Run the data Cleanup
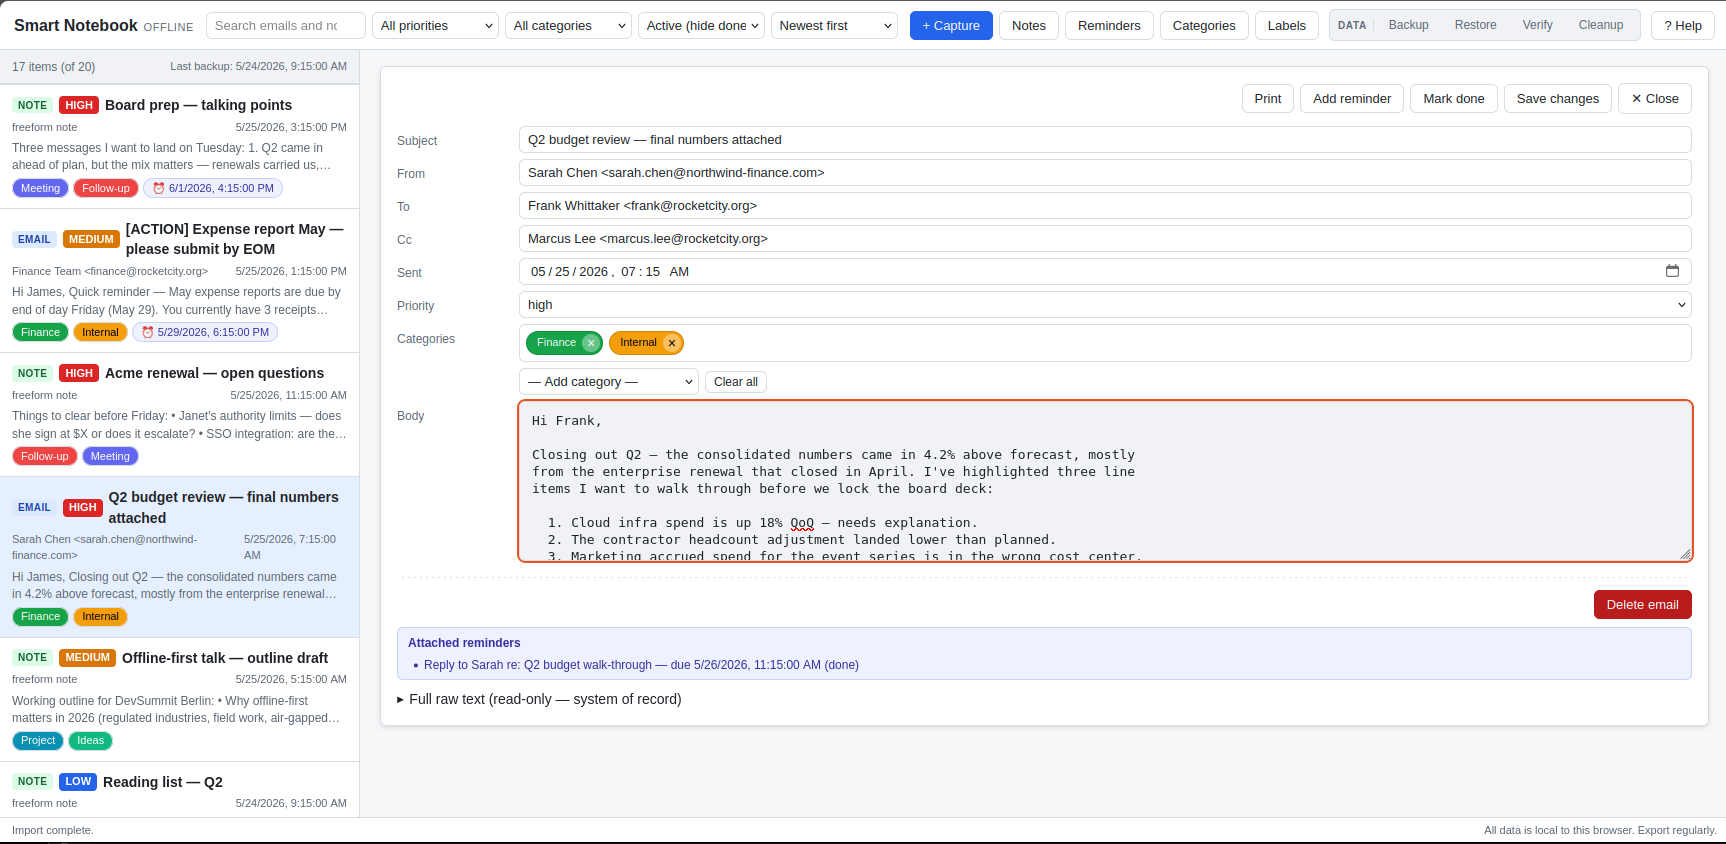 point(1600,25)
